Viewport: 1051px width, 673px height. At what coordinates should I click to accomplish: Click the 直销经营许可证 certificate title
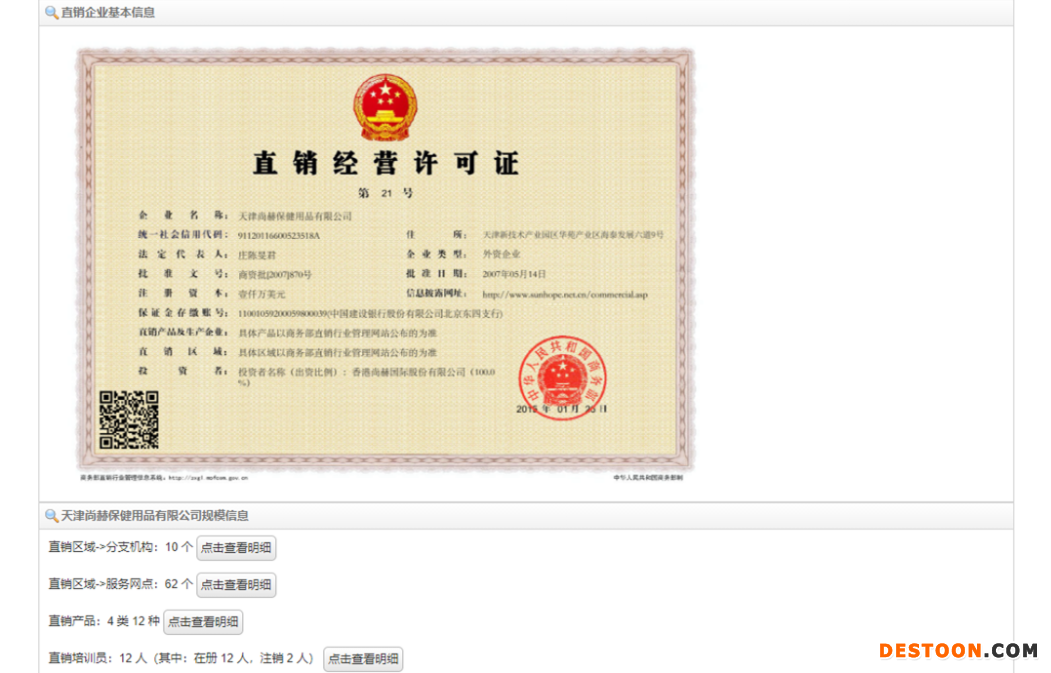[385, 163]
